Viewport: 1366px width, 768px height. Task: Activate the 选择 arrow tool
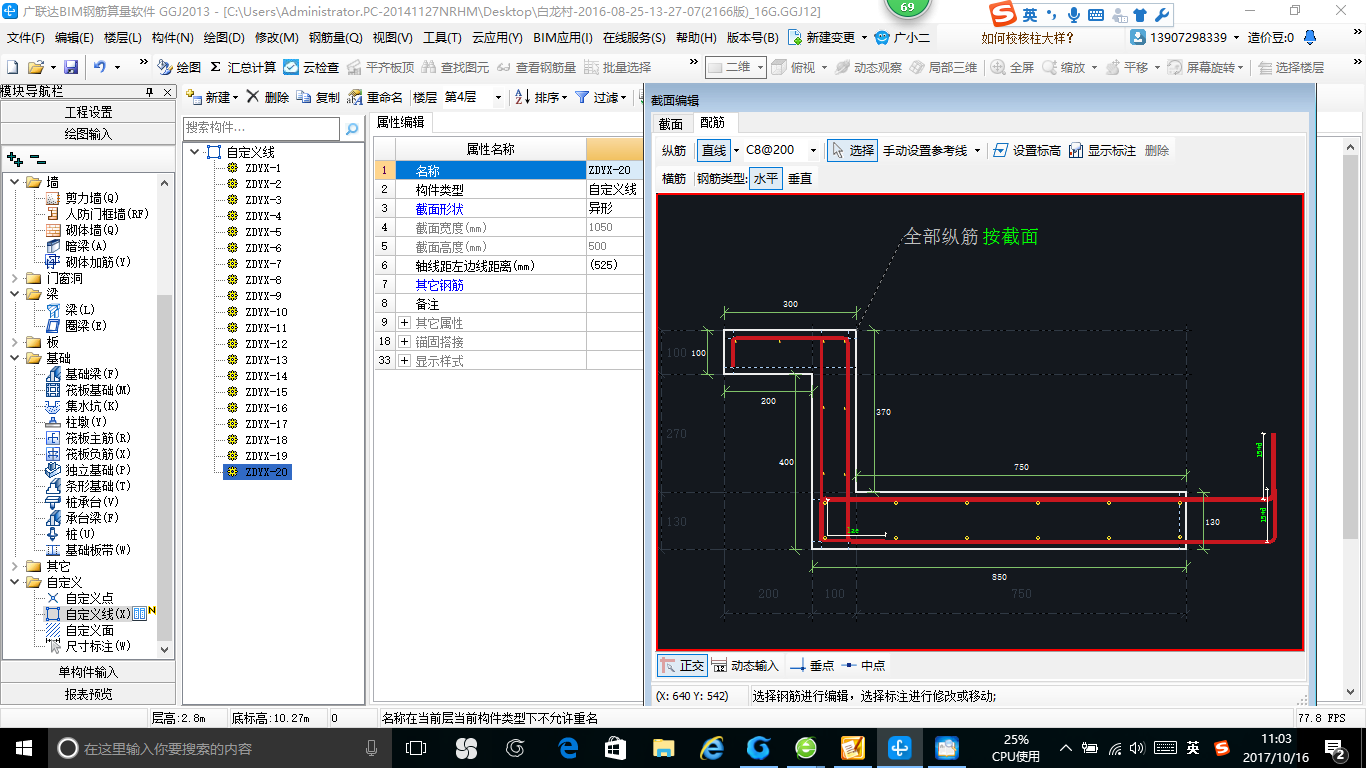(852, 150)
